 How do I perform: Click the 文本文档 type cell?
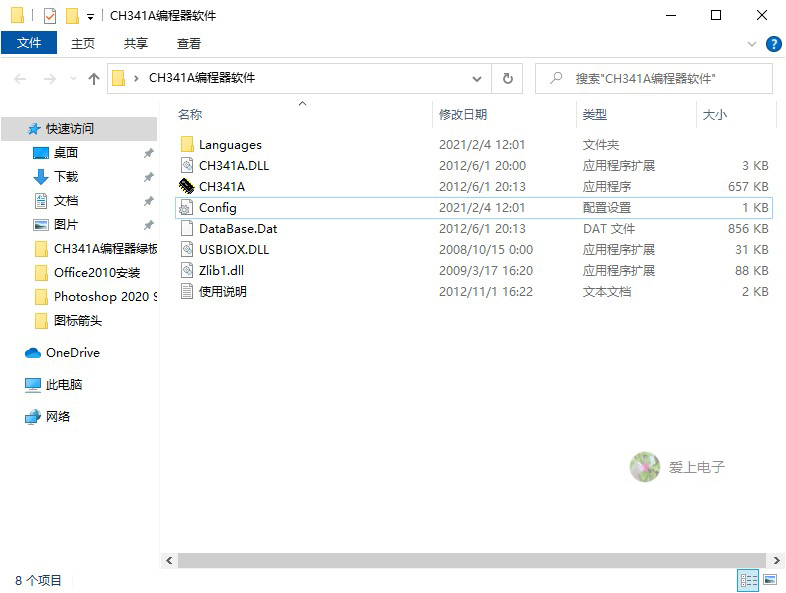(607, 291)
